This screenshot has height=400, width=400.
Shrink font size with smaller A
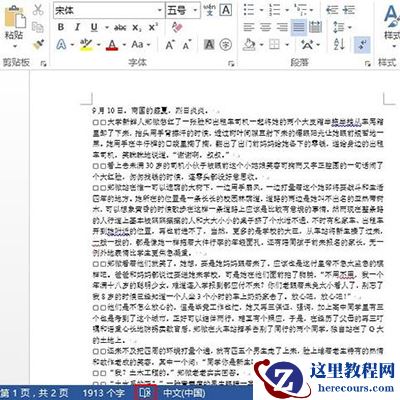point(186,45)
